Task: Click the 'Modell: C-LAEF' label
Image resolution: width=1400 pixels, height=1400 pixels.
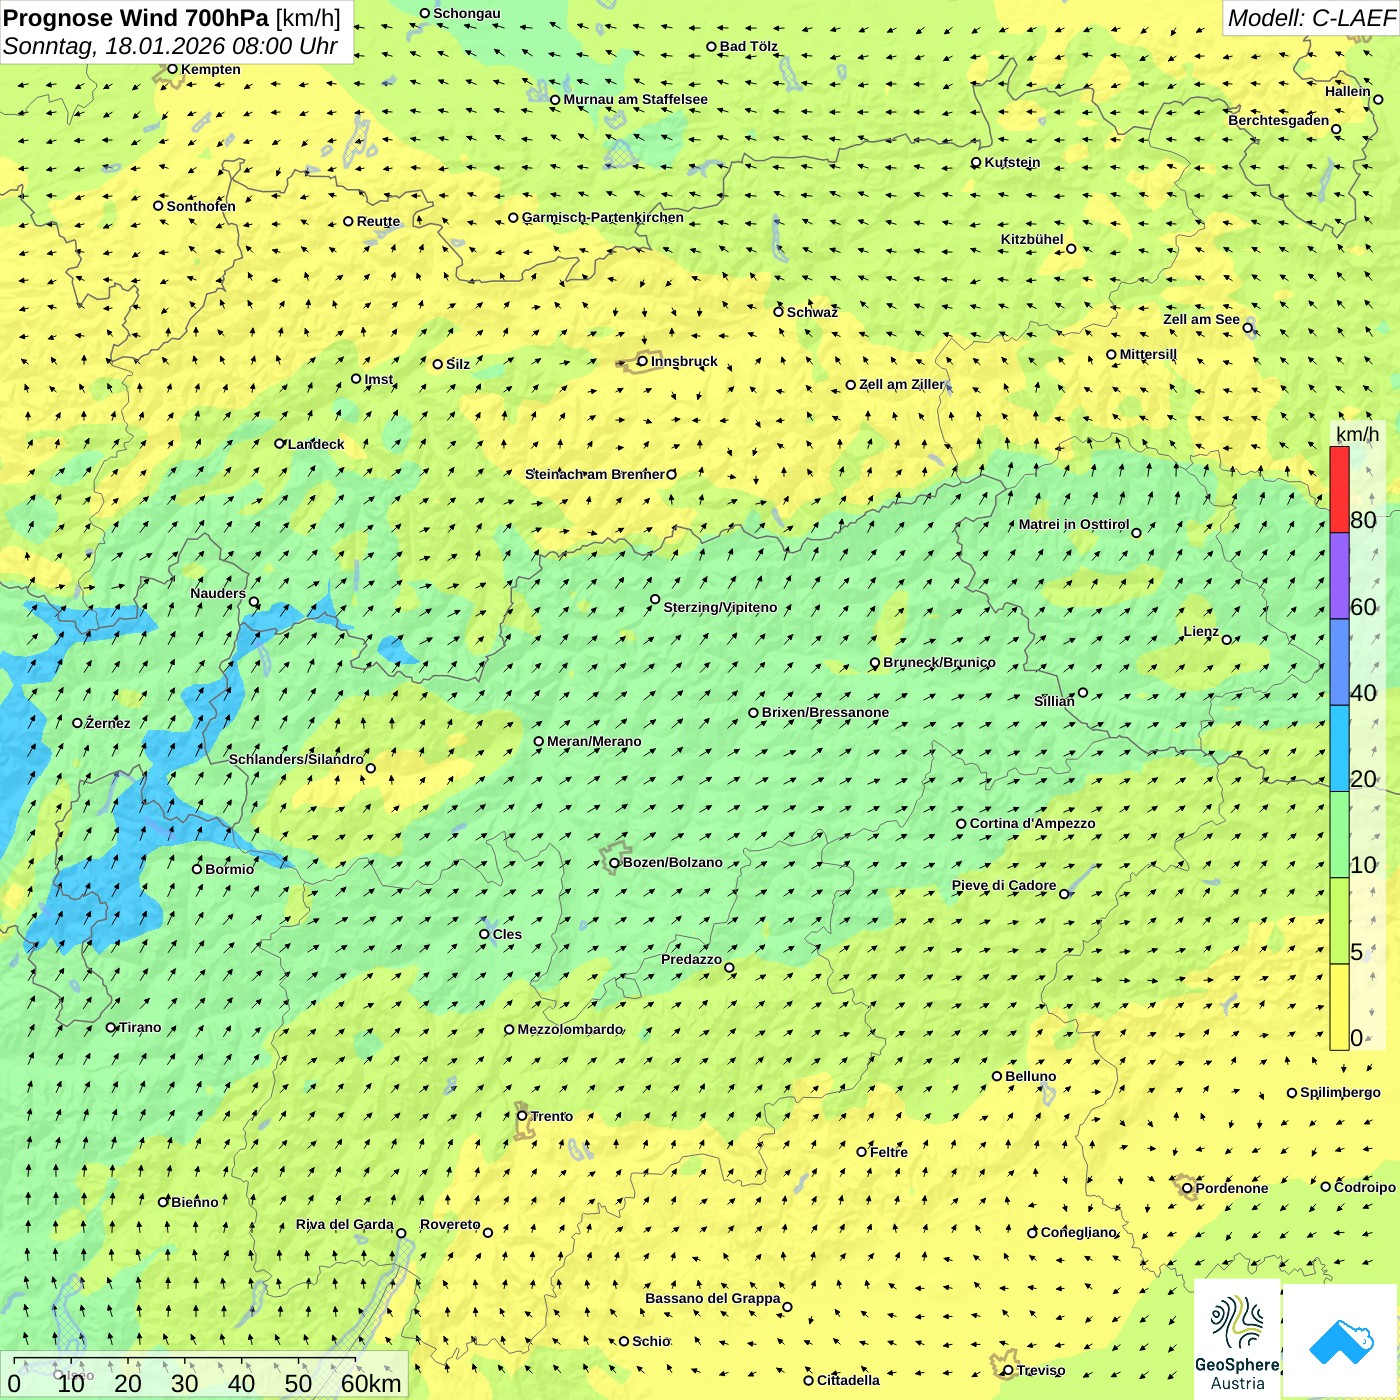Action: pos(1311,18)
